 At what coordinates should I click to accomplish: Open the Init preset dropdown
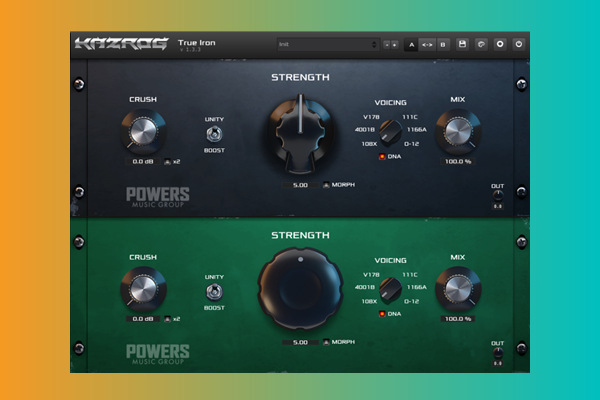[327, 45]
